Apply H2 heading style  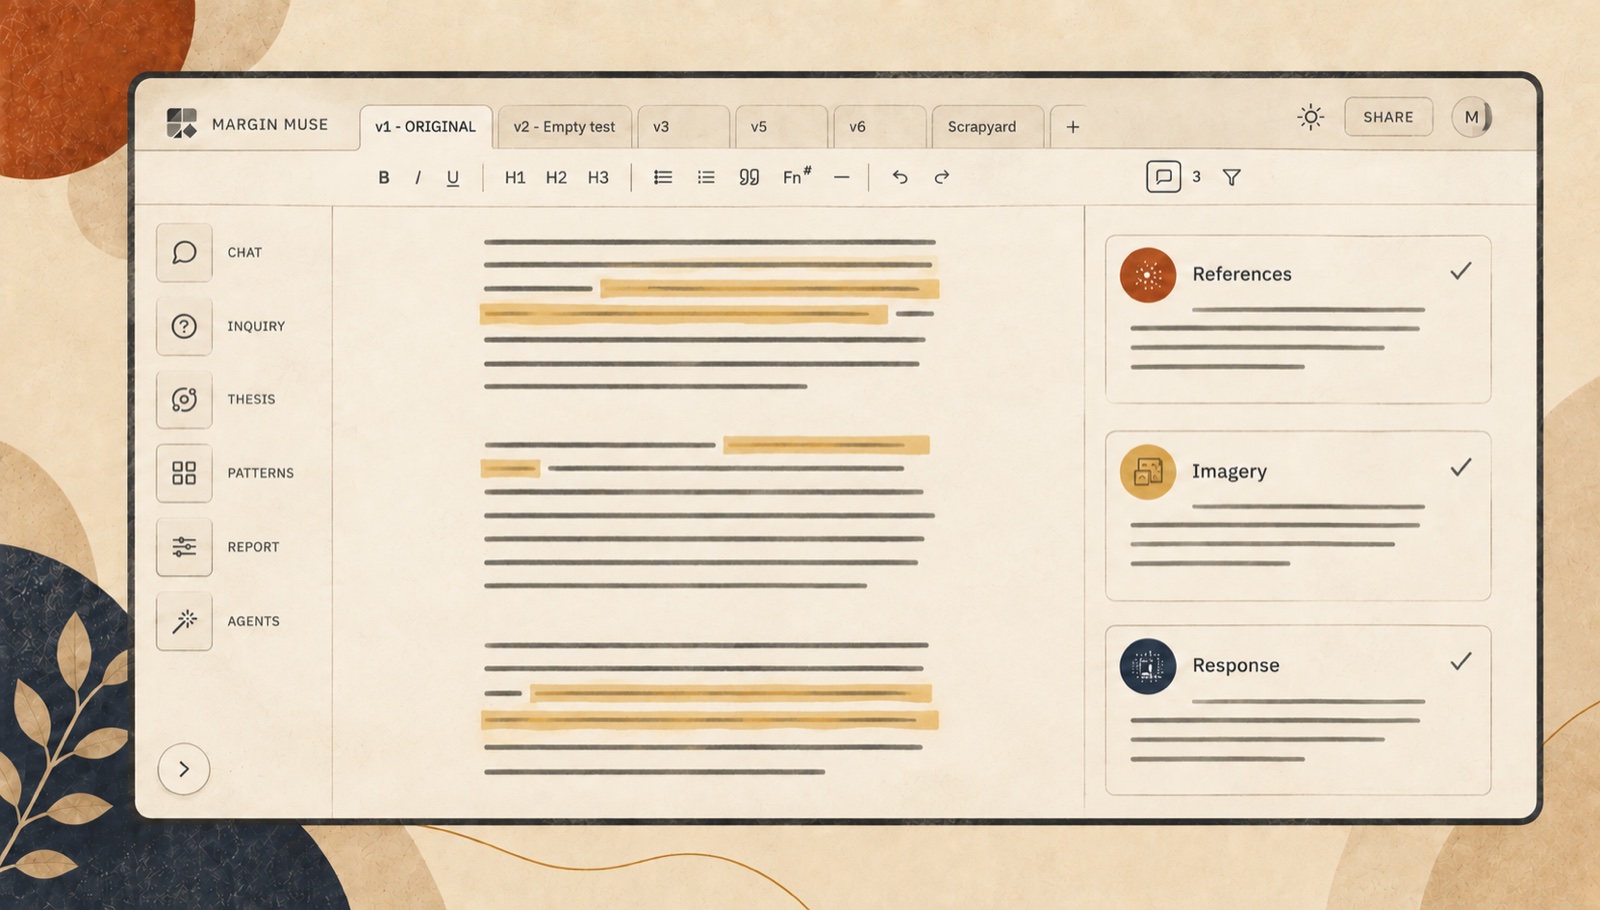click(x=556, y=177)
